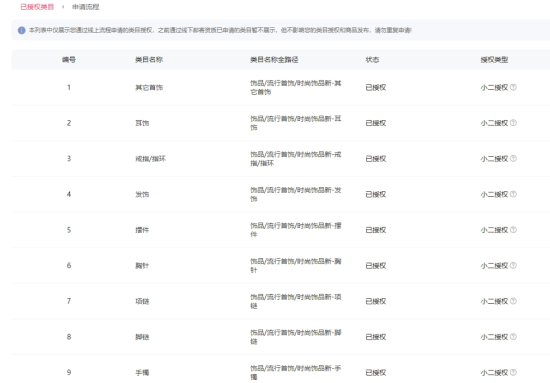Screen dimensions: 550x383
Task: Click full path ending in 新-发饰
Action: (x=296, y=194)
